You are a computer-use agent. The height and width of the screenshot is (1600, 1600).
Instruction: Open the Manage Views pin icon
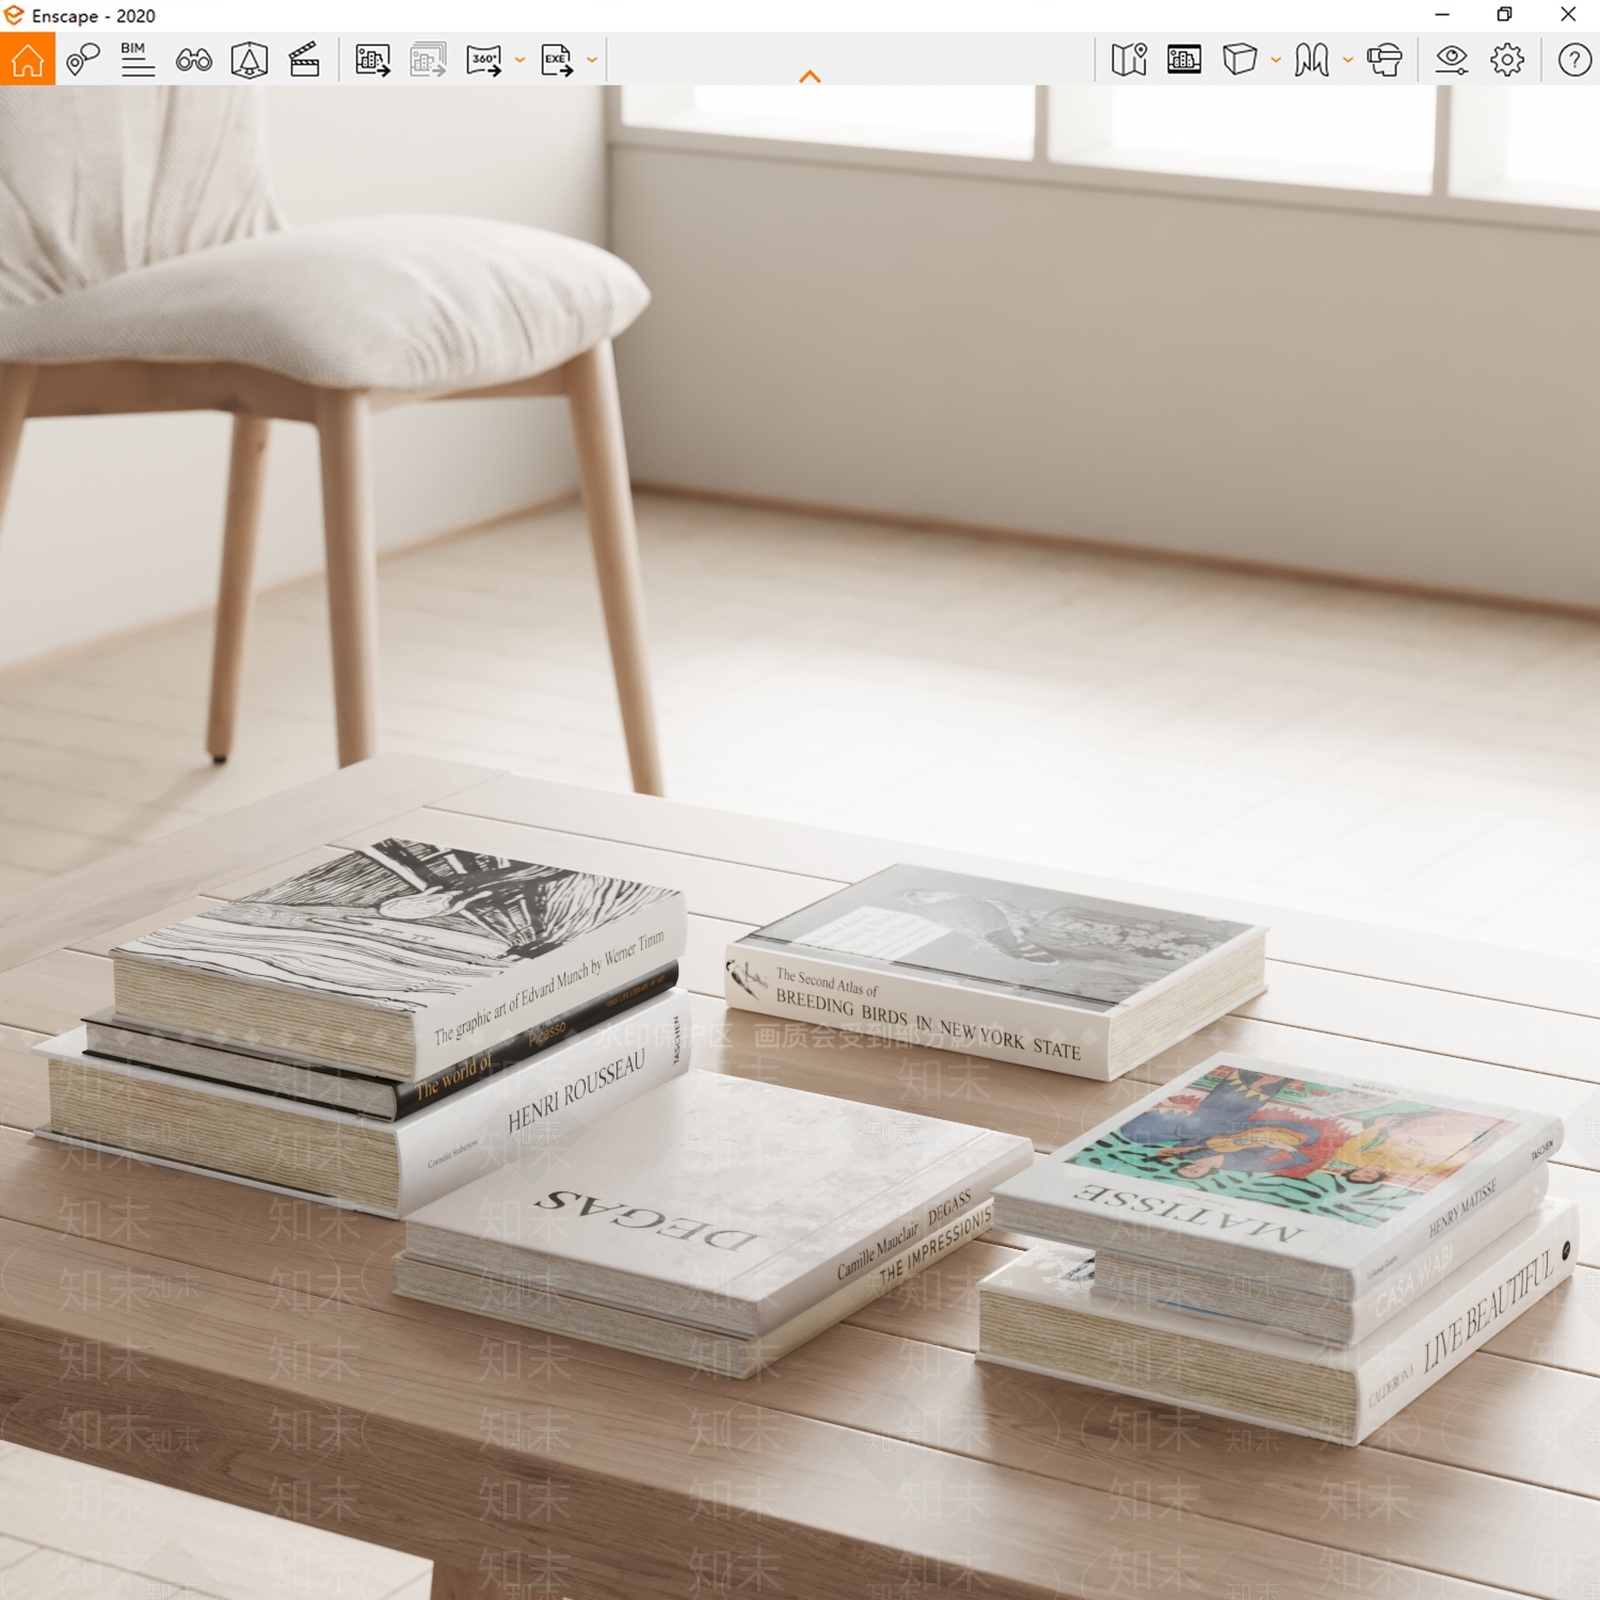(x=83, y=60)
